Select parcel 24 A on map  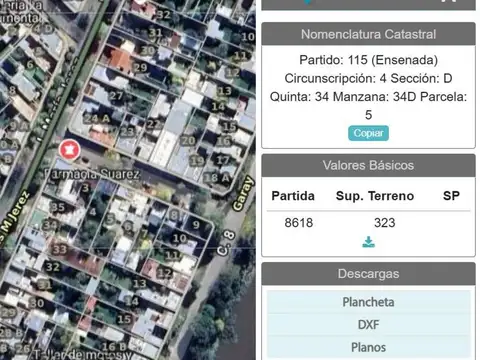(97, 119)
